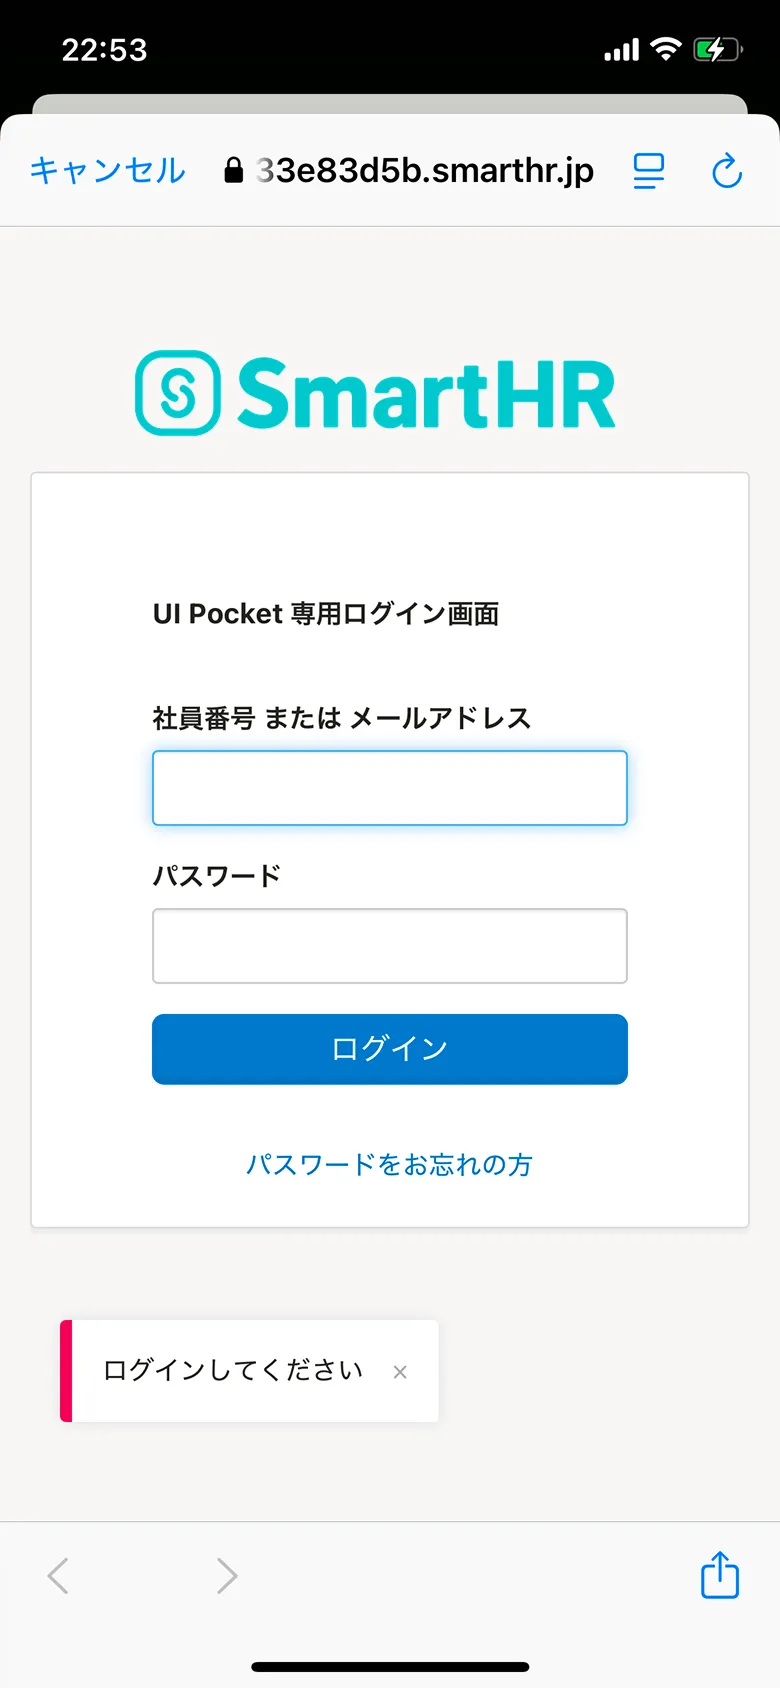Focus the 社員番号 または メールアドレス field

(389, 787)
